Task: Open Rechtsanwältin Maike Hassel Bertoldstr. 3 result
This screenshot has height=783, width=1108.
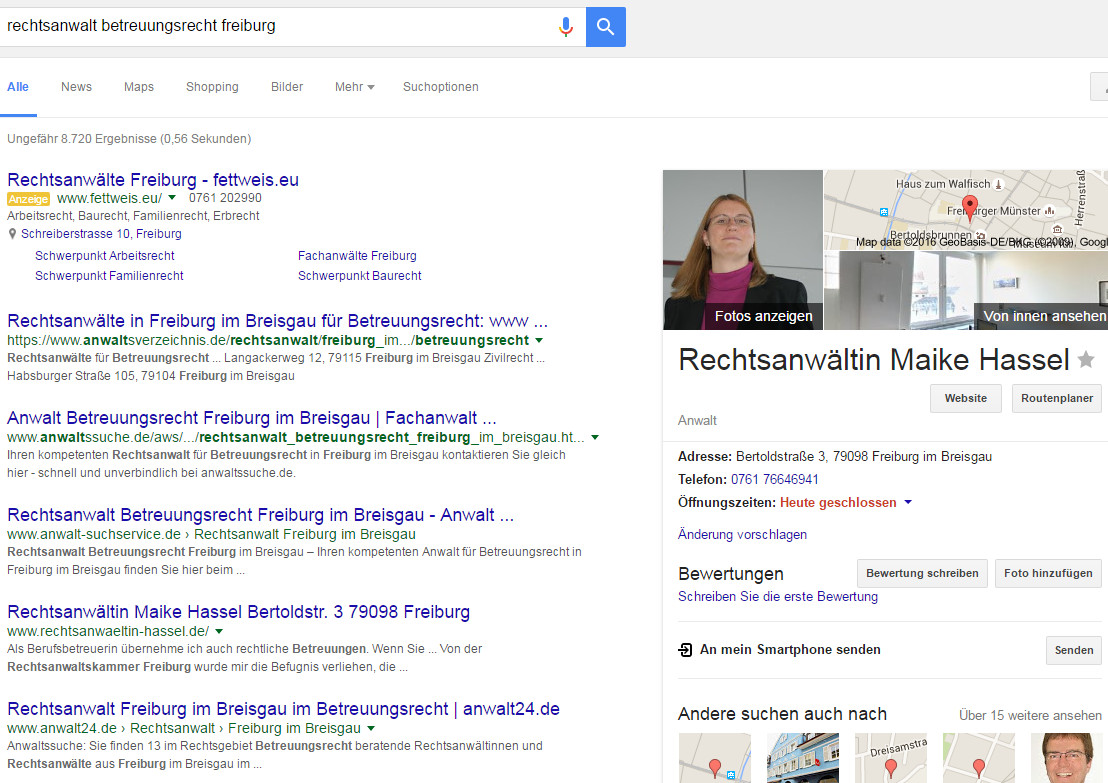Action: click(238, 612)
